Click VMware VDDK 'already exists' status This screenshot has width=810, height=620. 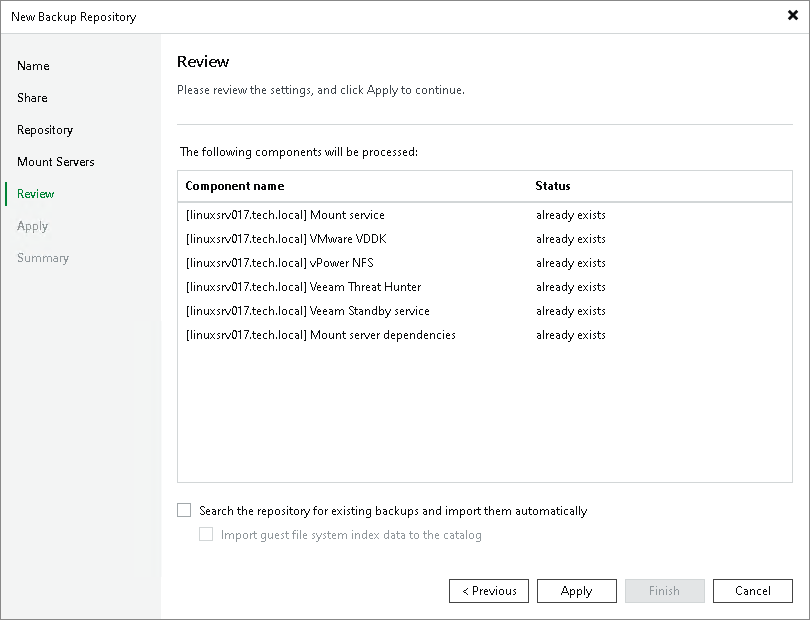pos(571,239)
